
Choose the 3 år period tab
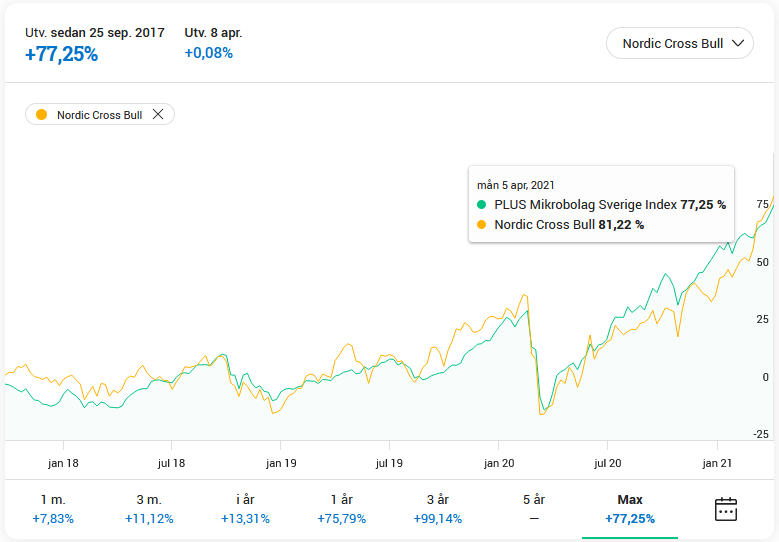tap(437, 509)
